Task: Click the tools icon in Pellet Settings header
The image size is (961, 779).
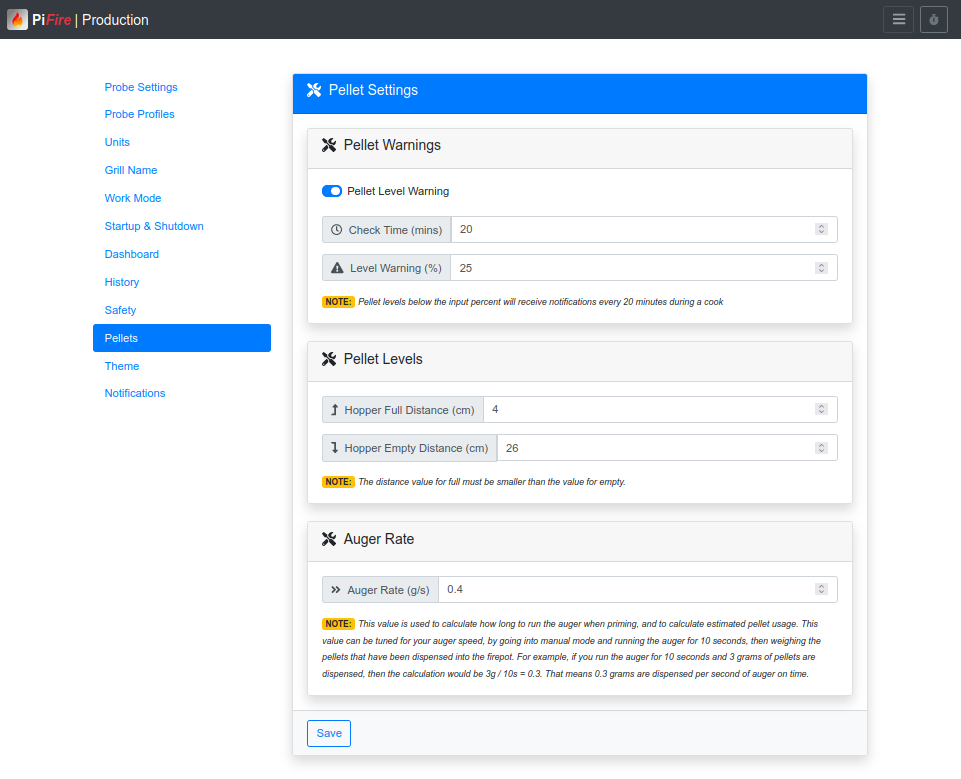Action: click(314, 91)
